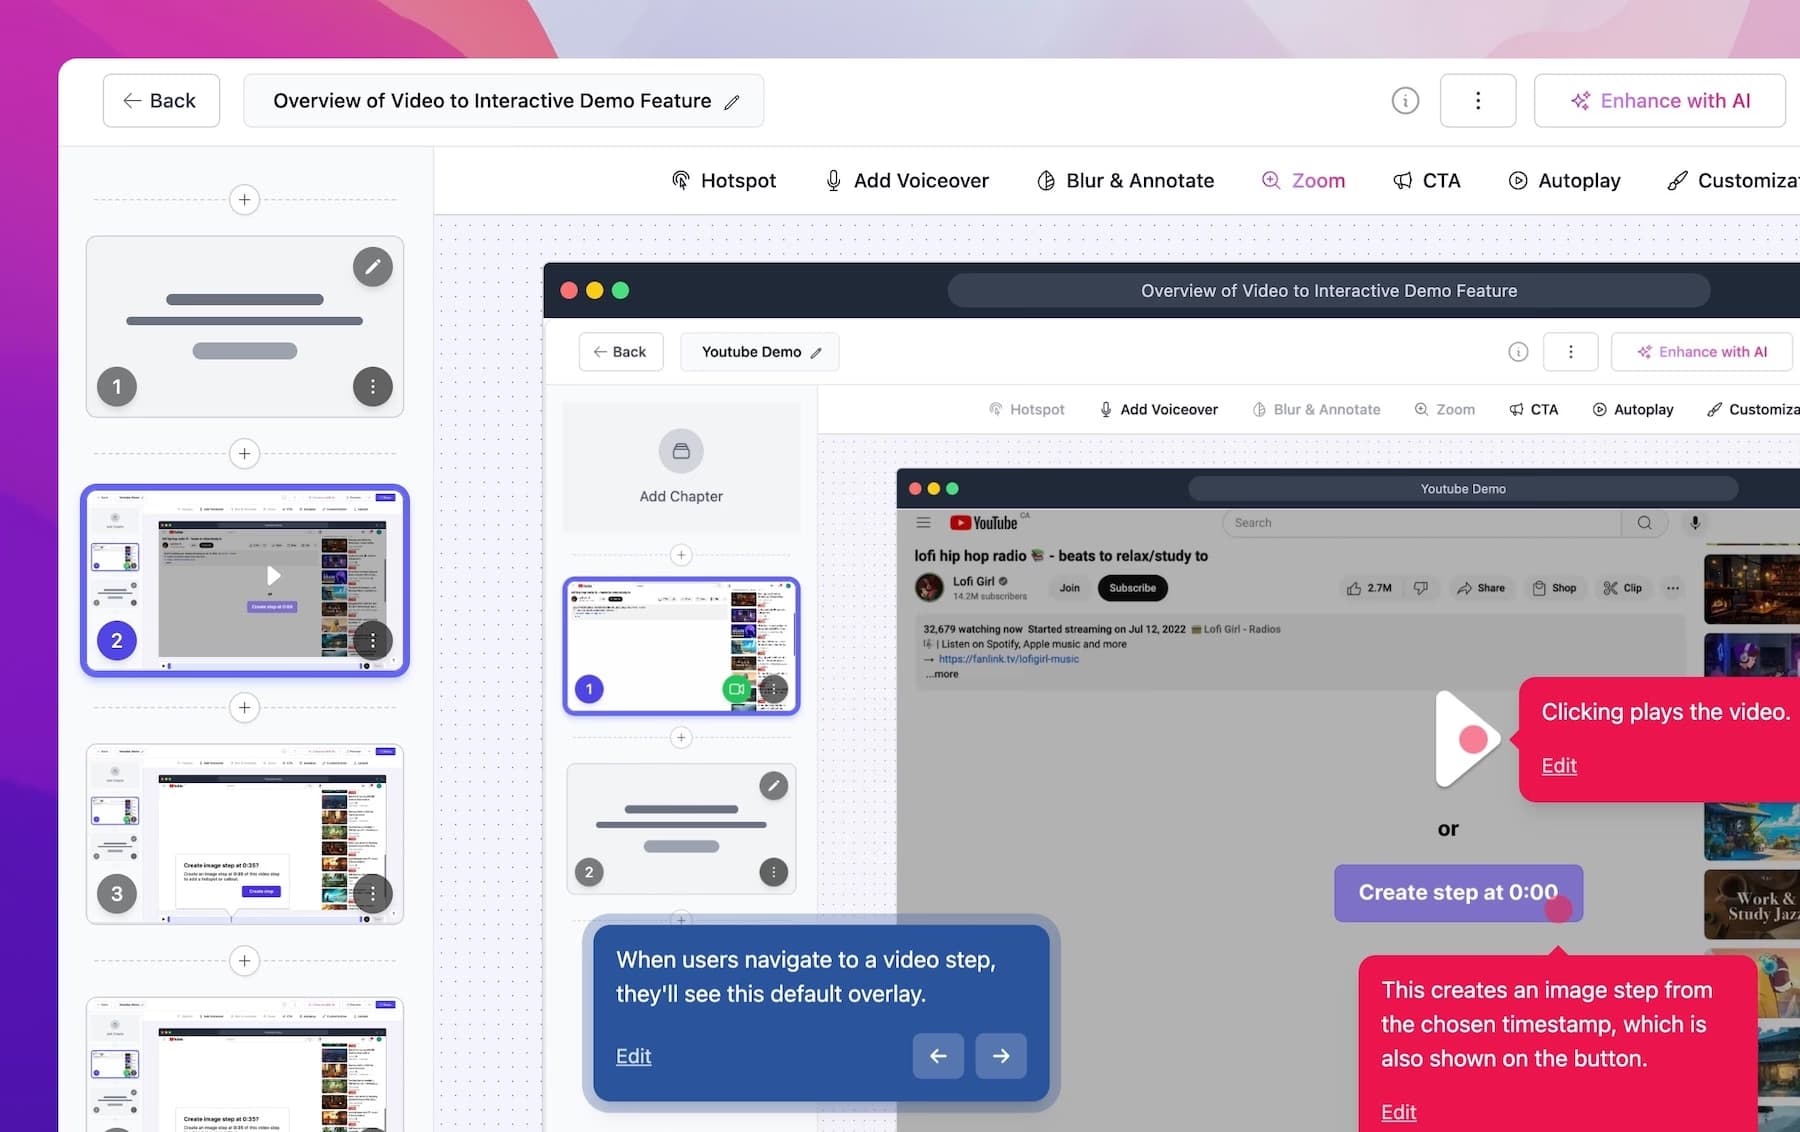The width and height of the screenshot is (1800, 1132).
Task: Select the Hotspot tool
Action: pyautogui.click(x=723, y=180)
